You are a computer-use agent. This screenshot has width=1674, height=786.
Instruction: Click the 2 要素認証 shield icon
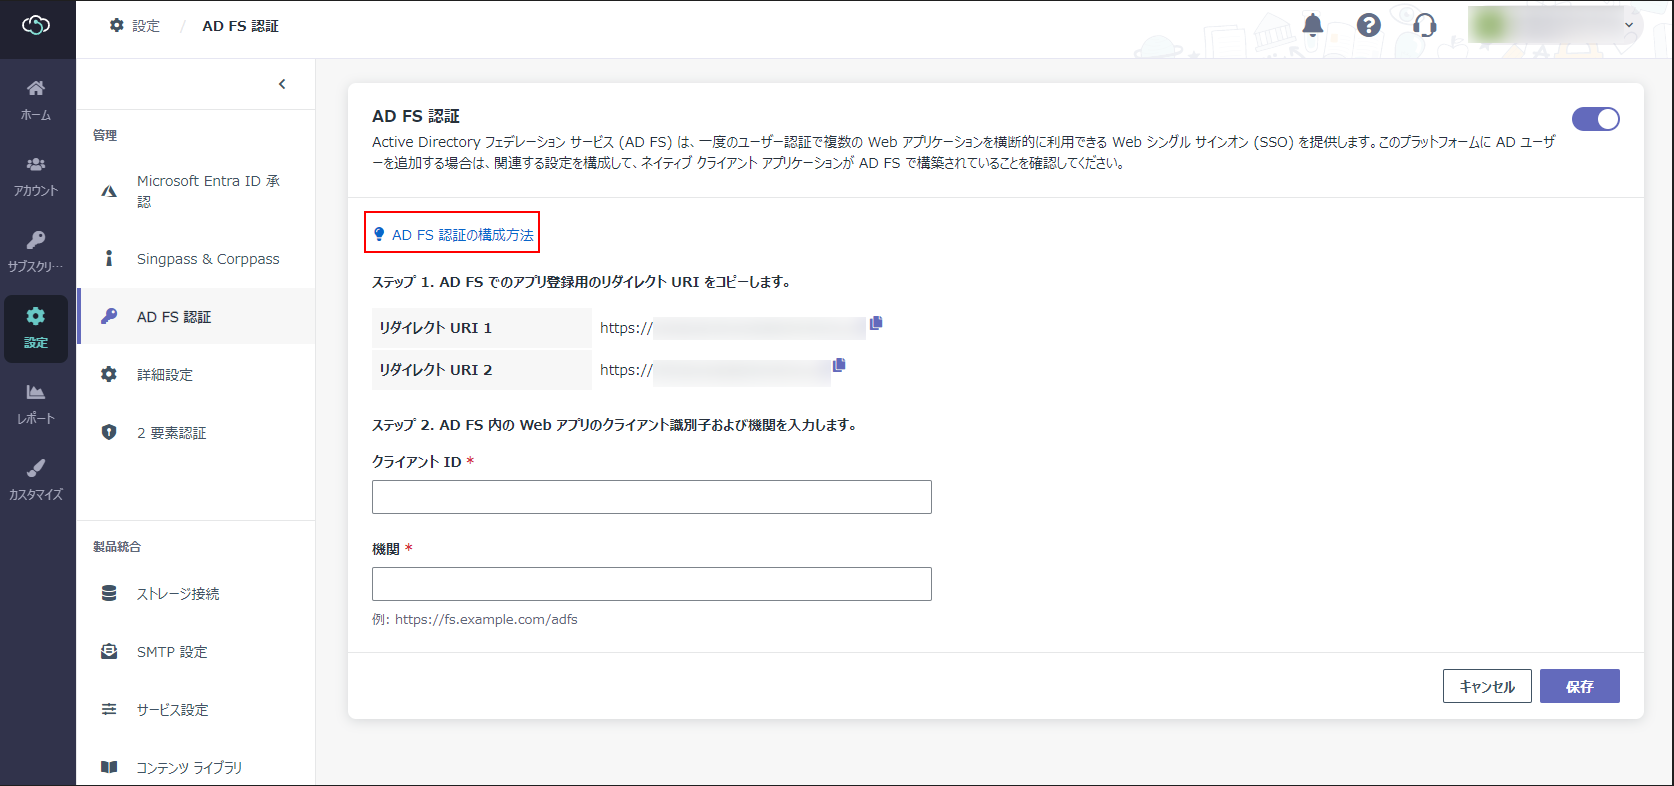[109, 432]
